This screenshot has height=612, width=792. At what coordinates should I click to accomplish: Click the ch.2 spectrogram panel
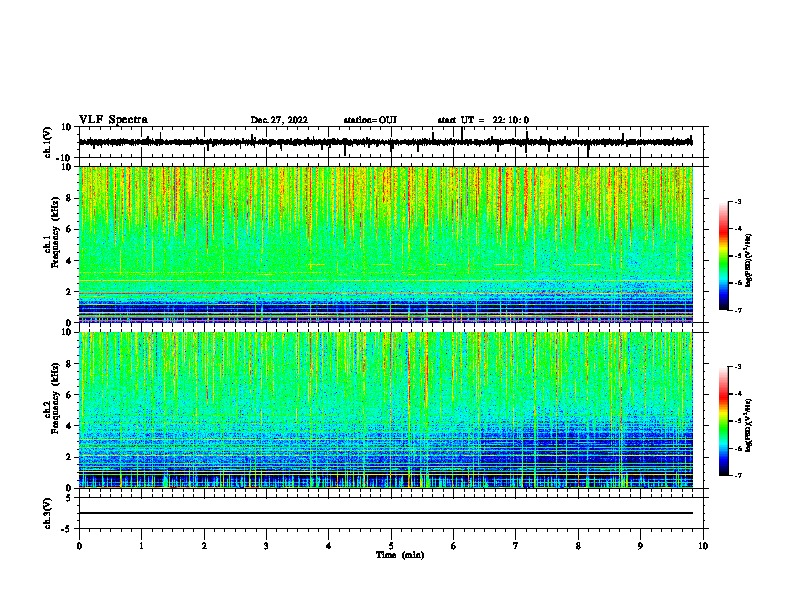(x=386, y=410)
